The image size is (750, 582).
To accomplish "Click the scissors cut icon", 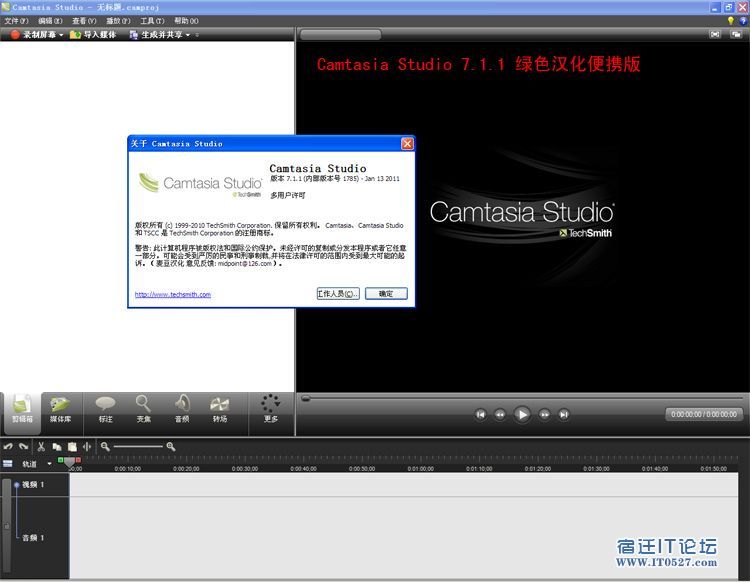I will pyautogui.click(x=41, y=447).
